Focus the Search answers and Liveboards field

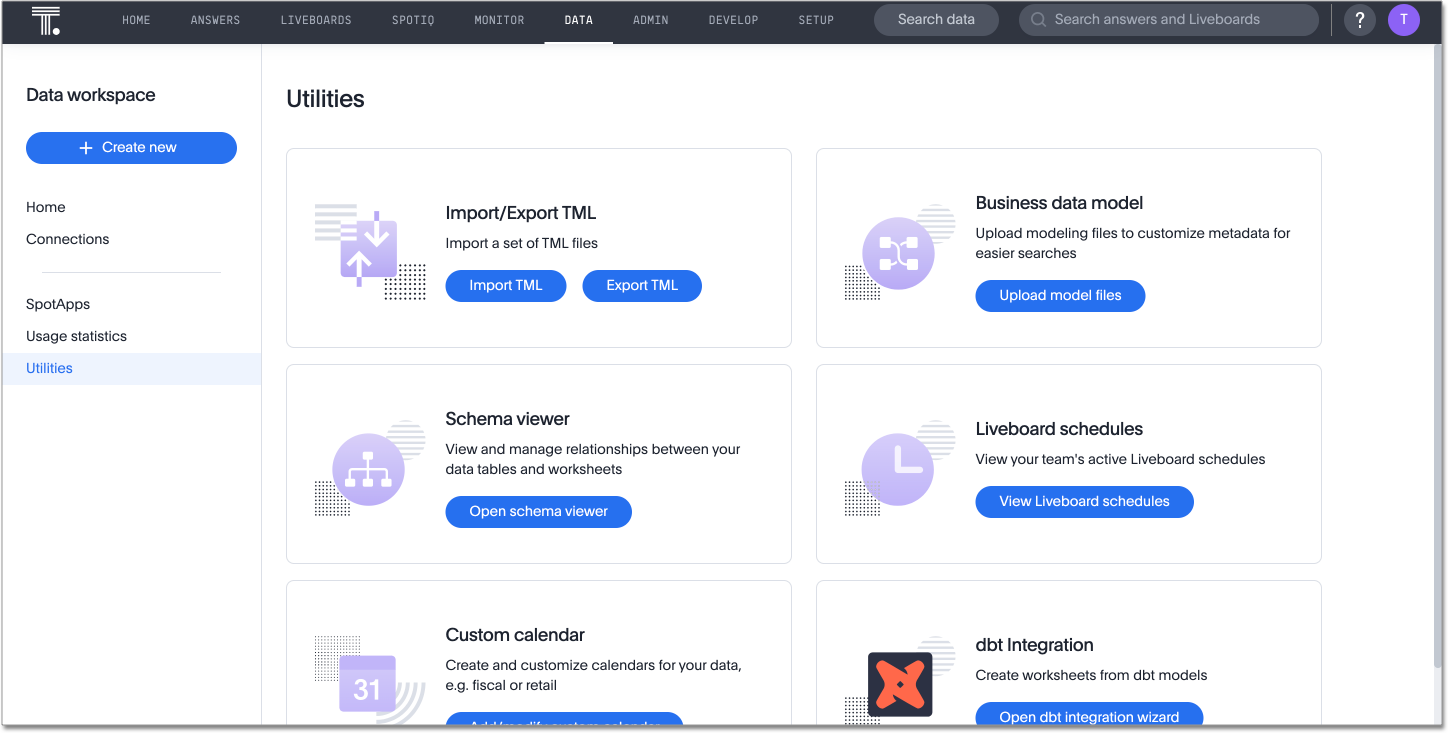(1168, 20)
